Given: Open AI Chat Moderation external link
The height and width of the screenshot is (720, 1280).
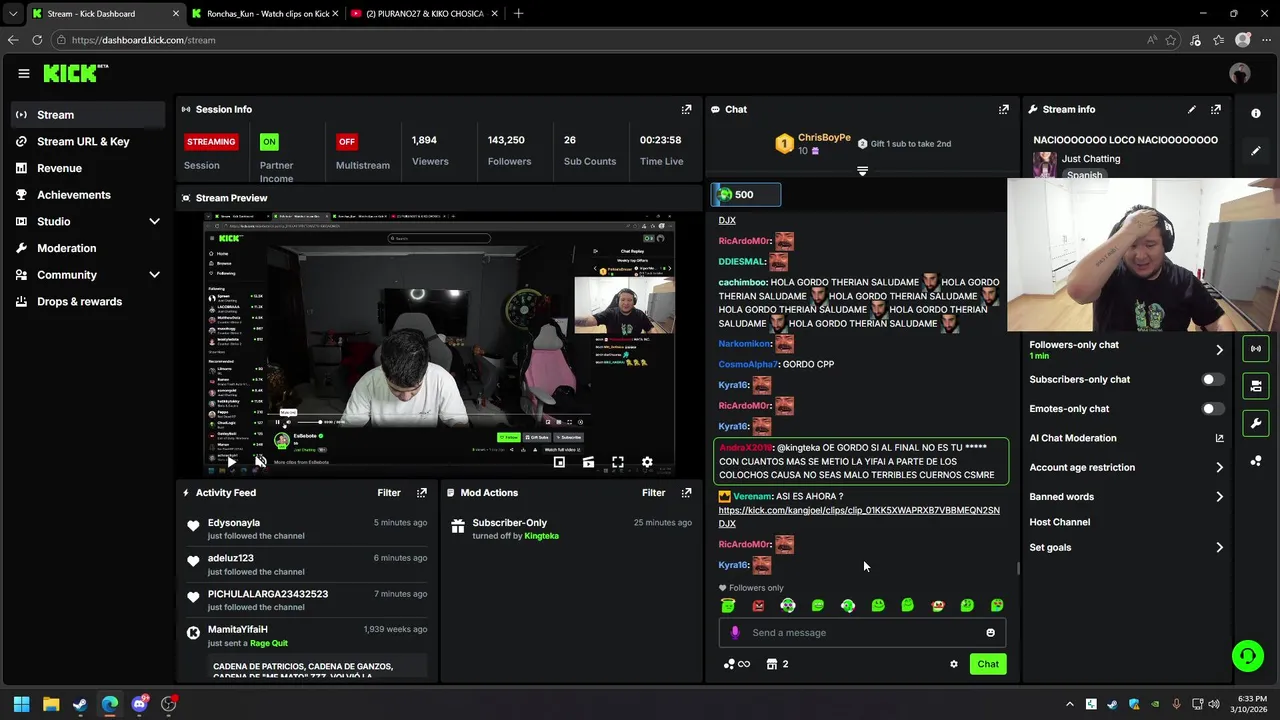Looking at the screenshot, I should tap(1219, 438).
